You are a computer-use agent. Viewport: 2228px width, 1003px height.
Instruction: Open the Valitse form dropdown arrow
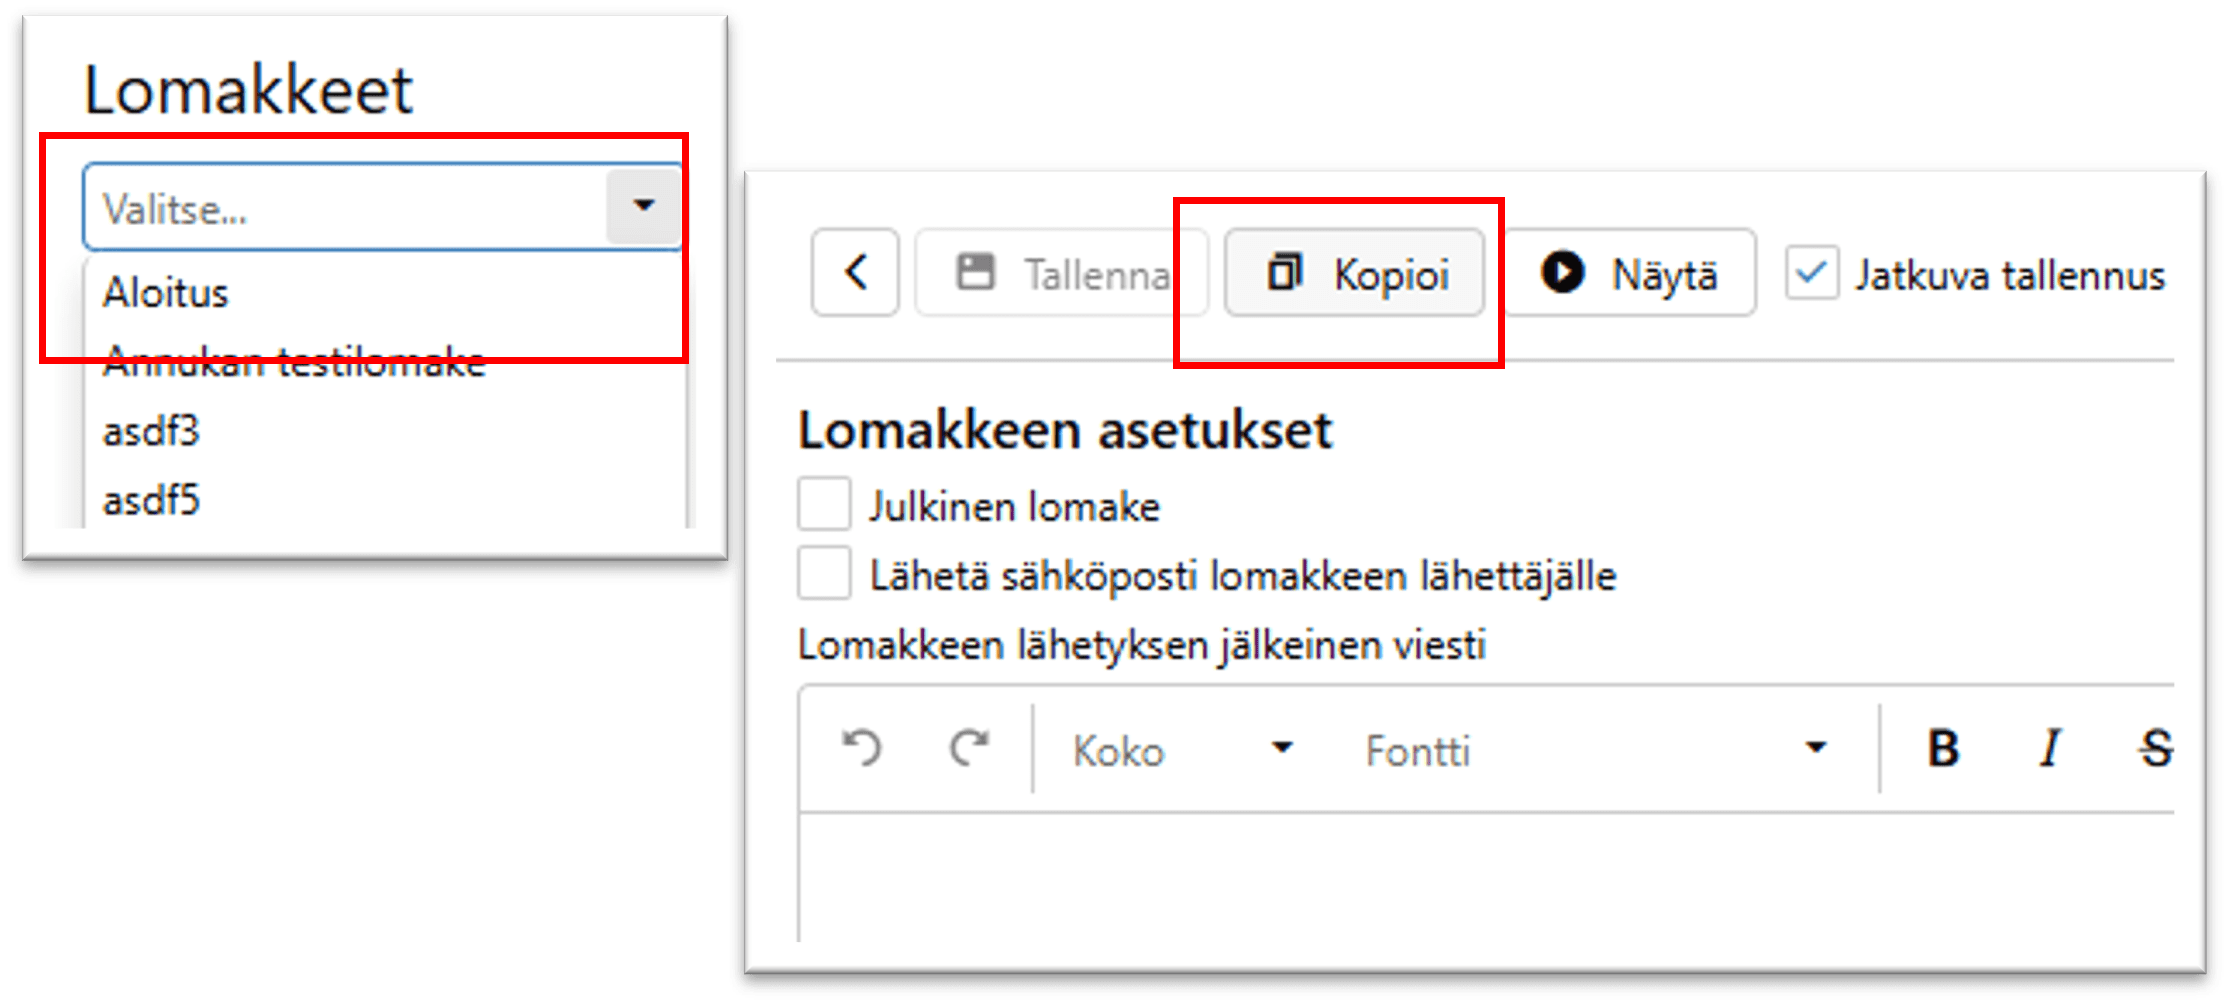pyautogui.click(x=644, y=206)
